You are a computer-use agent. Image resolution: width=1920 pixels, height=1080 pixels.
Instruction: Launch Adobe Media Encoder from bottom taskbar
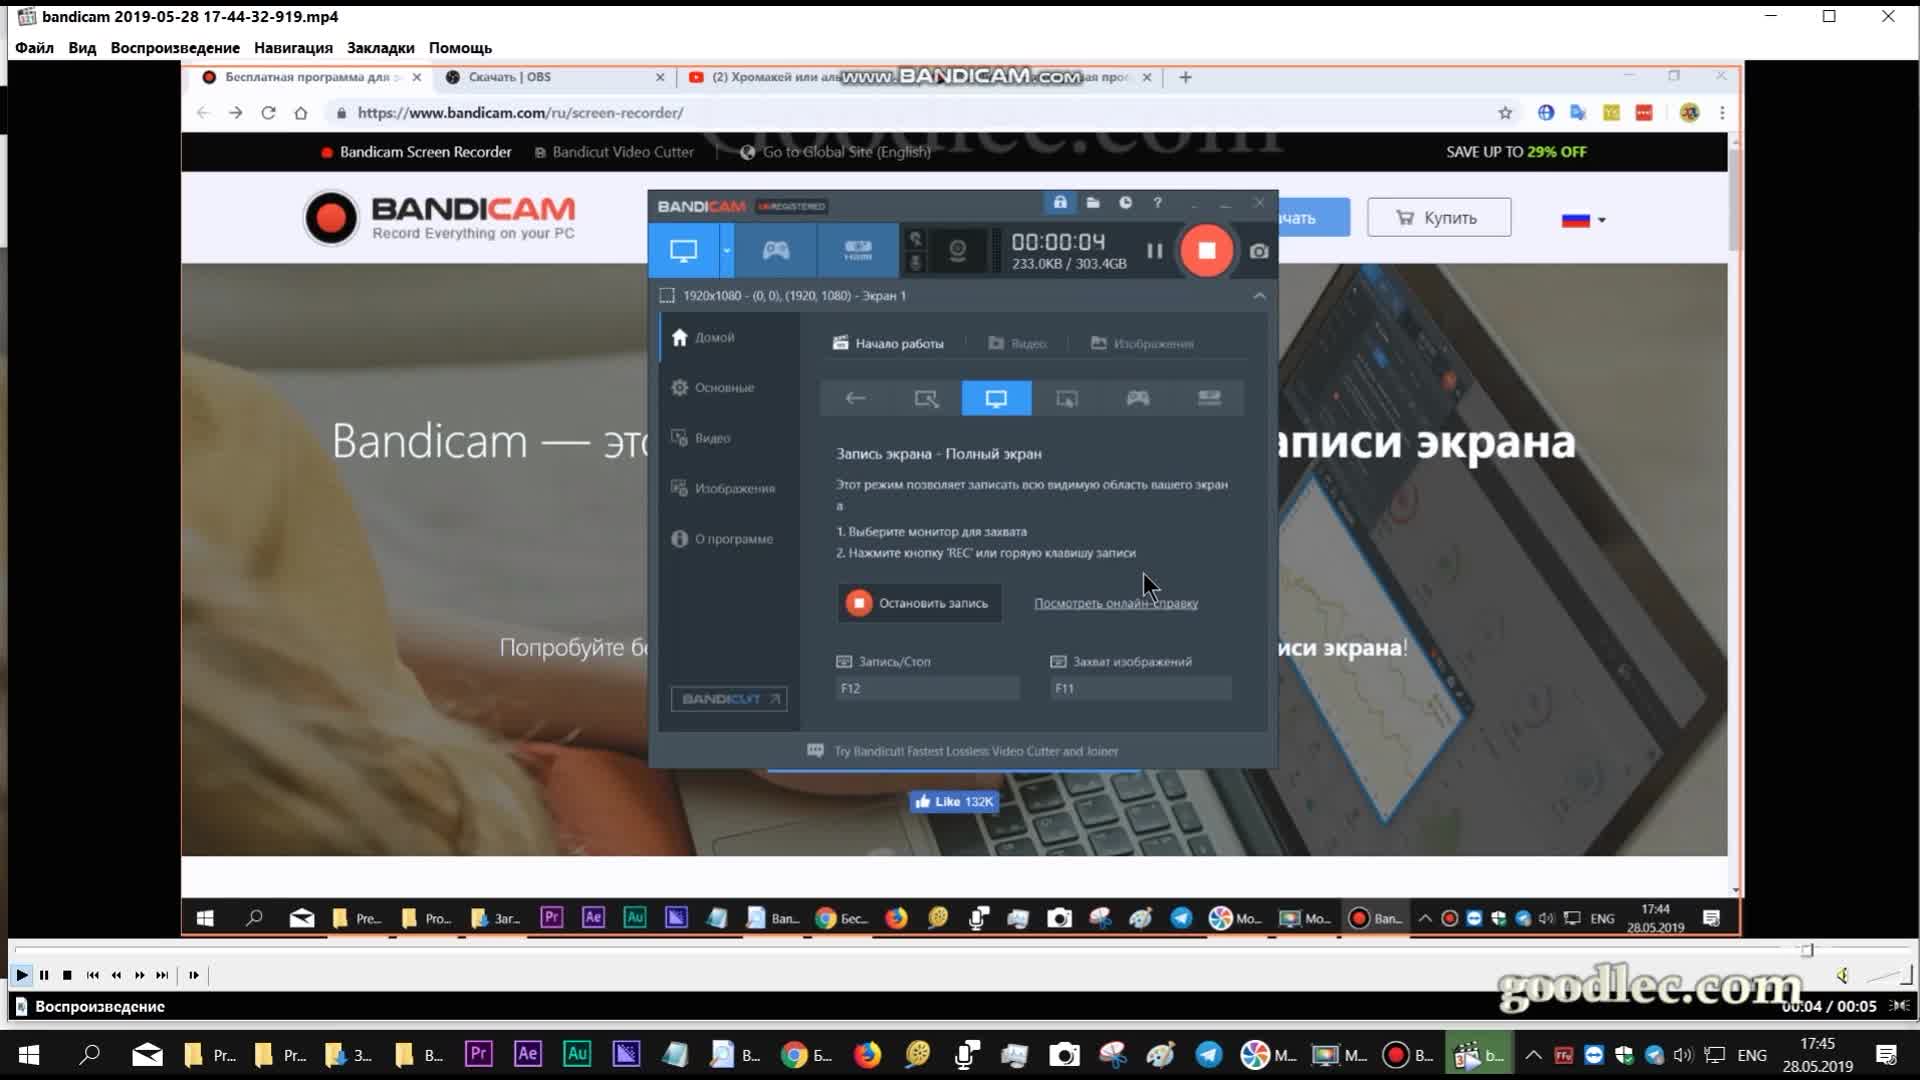pyautogui.click(x=626, y=1054)
